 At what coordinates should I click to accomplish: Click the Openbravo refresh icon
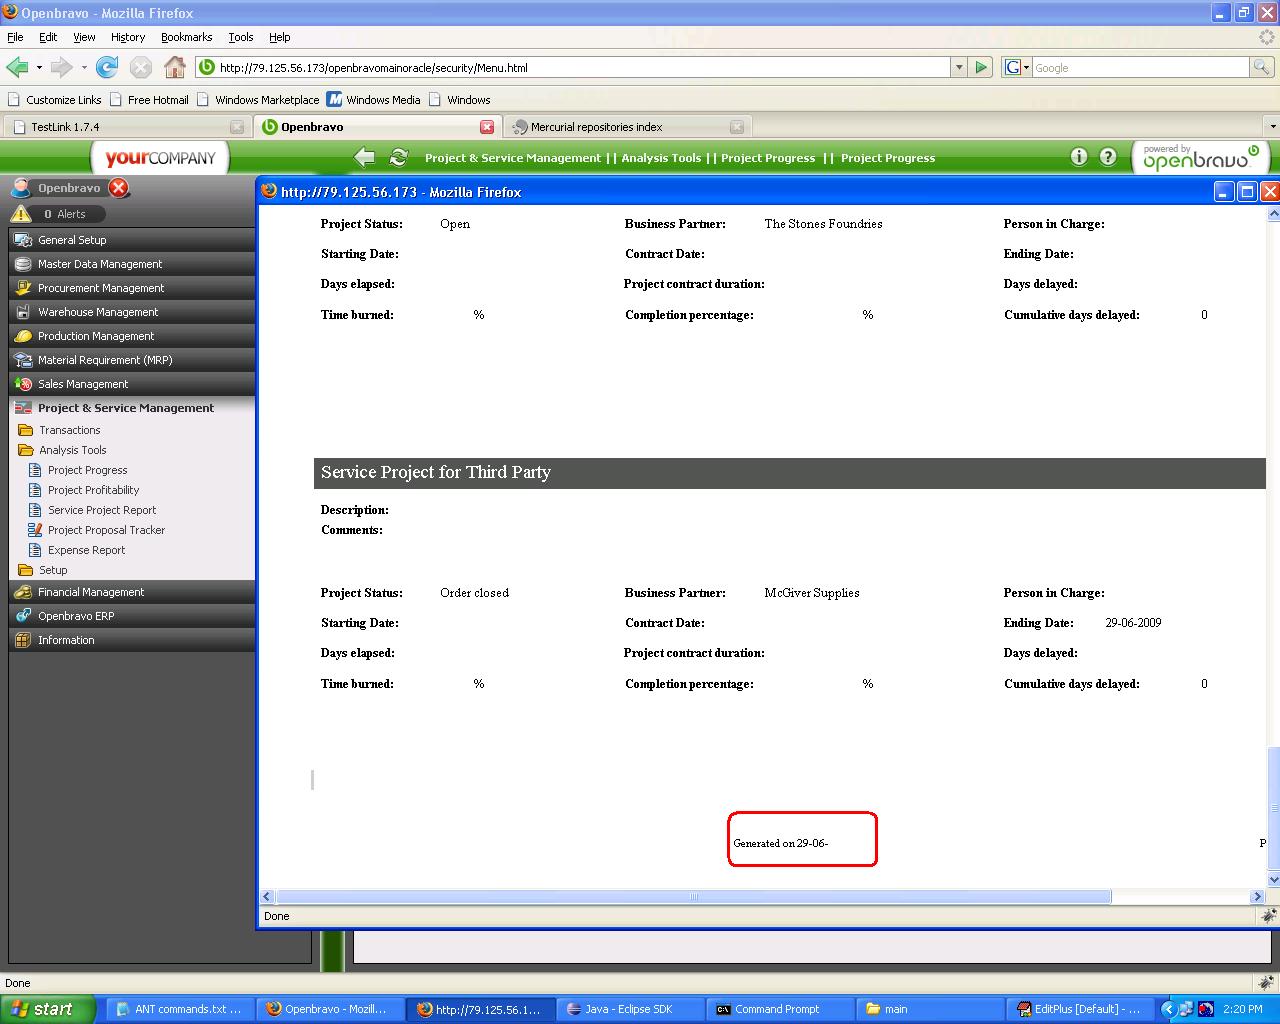[398, 157]
